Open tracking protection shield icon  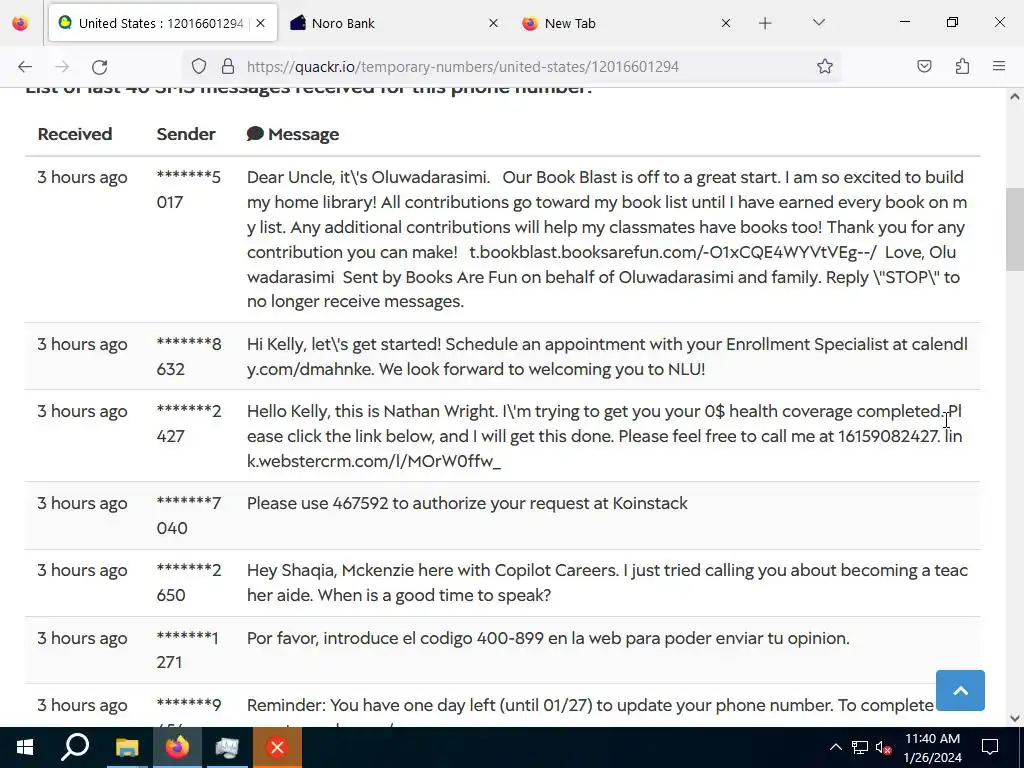pyautogui.click(x=199, y=67)
